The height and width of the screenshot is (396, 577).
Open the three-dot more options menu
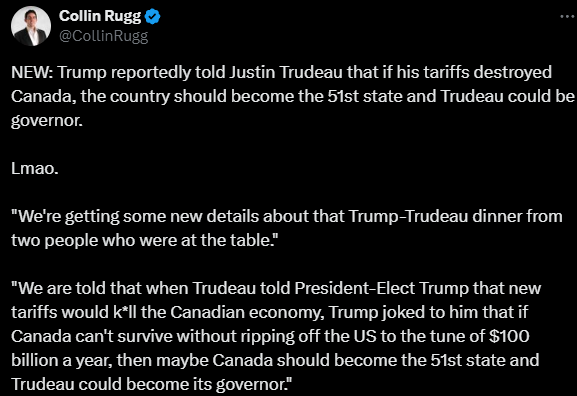(567, 16)
